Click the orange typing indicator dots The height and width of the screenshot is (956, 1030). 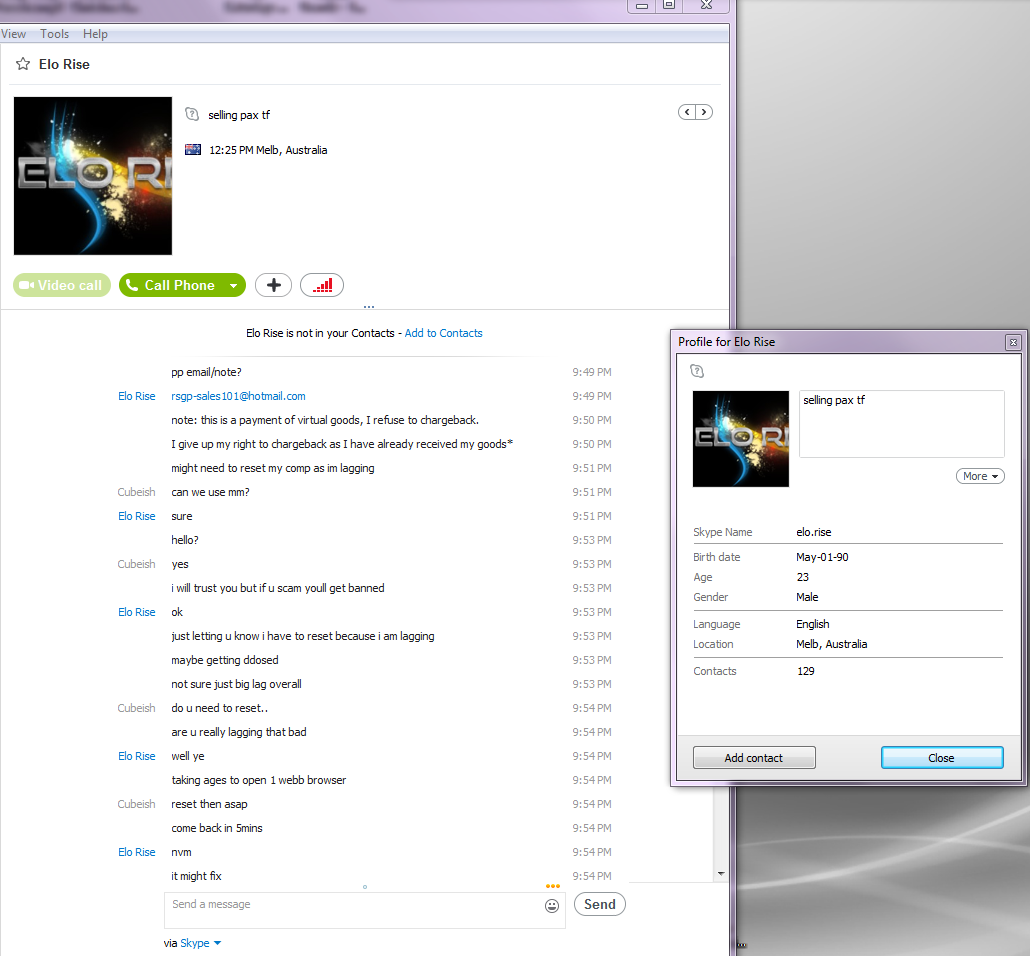click(x=553, y=886)
